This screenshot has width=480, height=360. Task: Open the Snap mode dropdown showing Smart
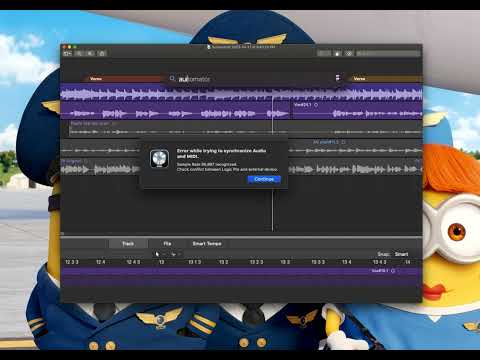[401, 254]
